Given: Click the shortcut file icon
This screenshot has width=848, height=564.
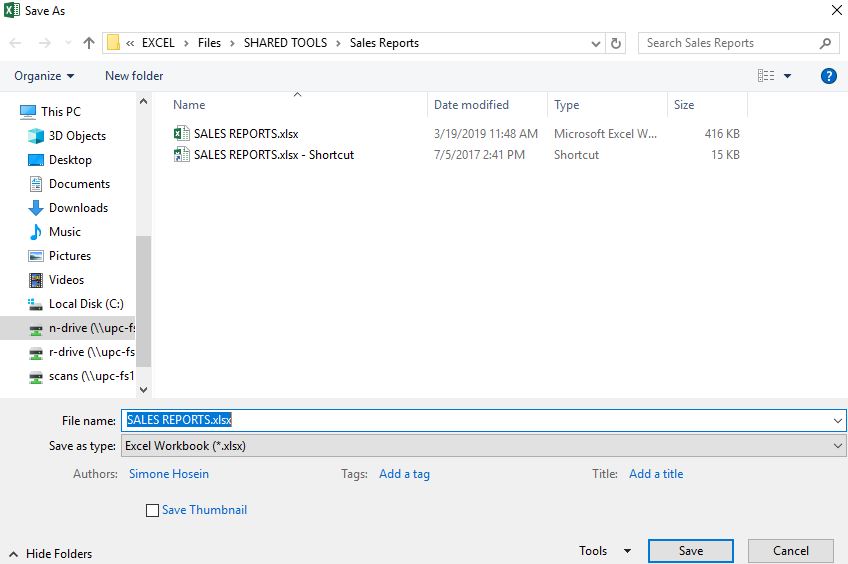Looking at the screenshot, I should click(181, 155).
